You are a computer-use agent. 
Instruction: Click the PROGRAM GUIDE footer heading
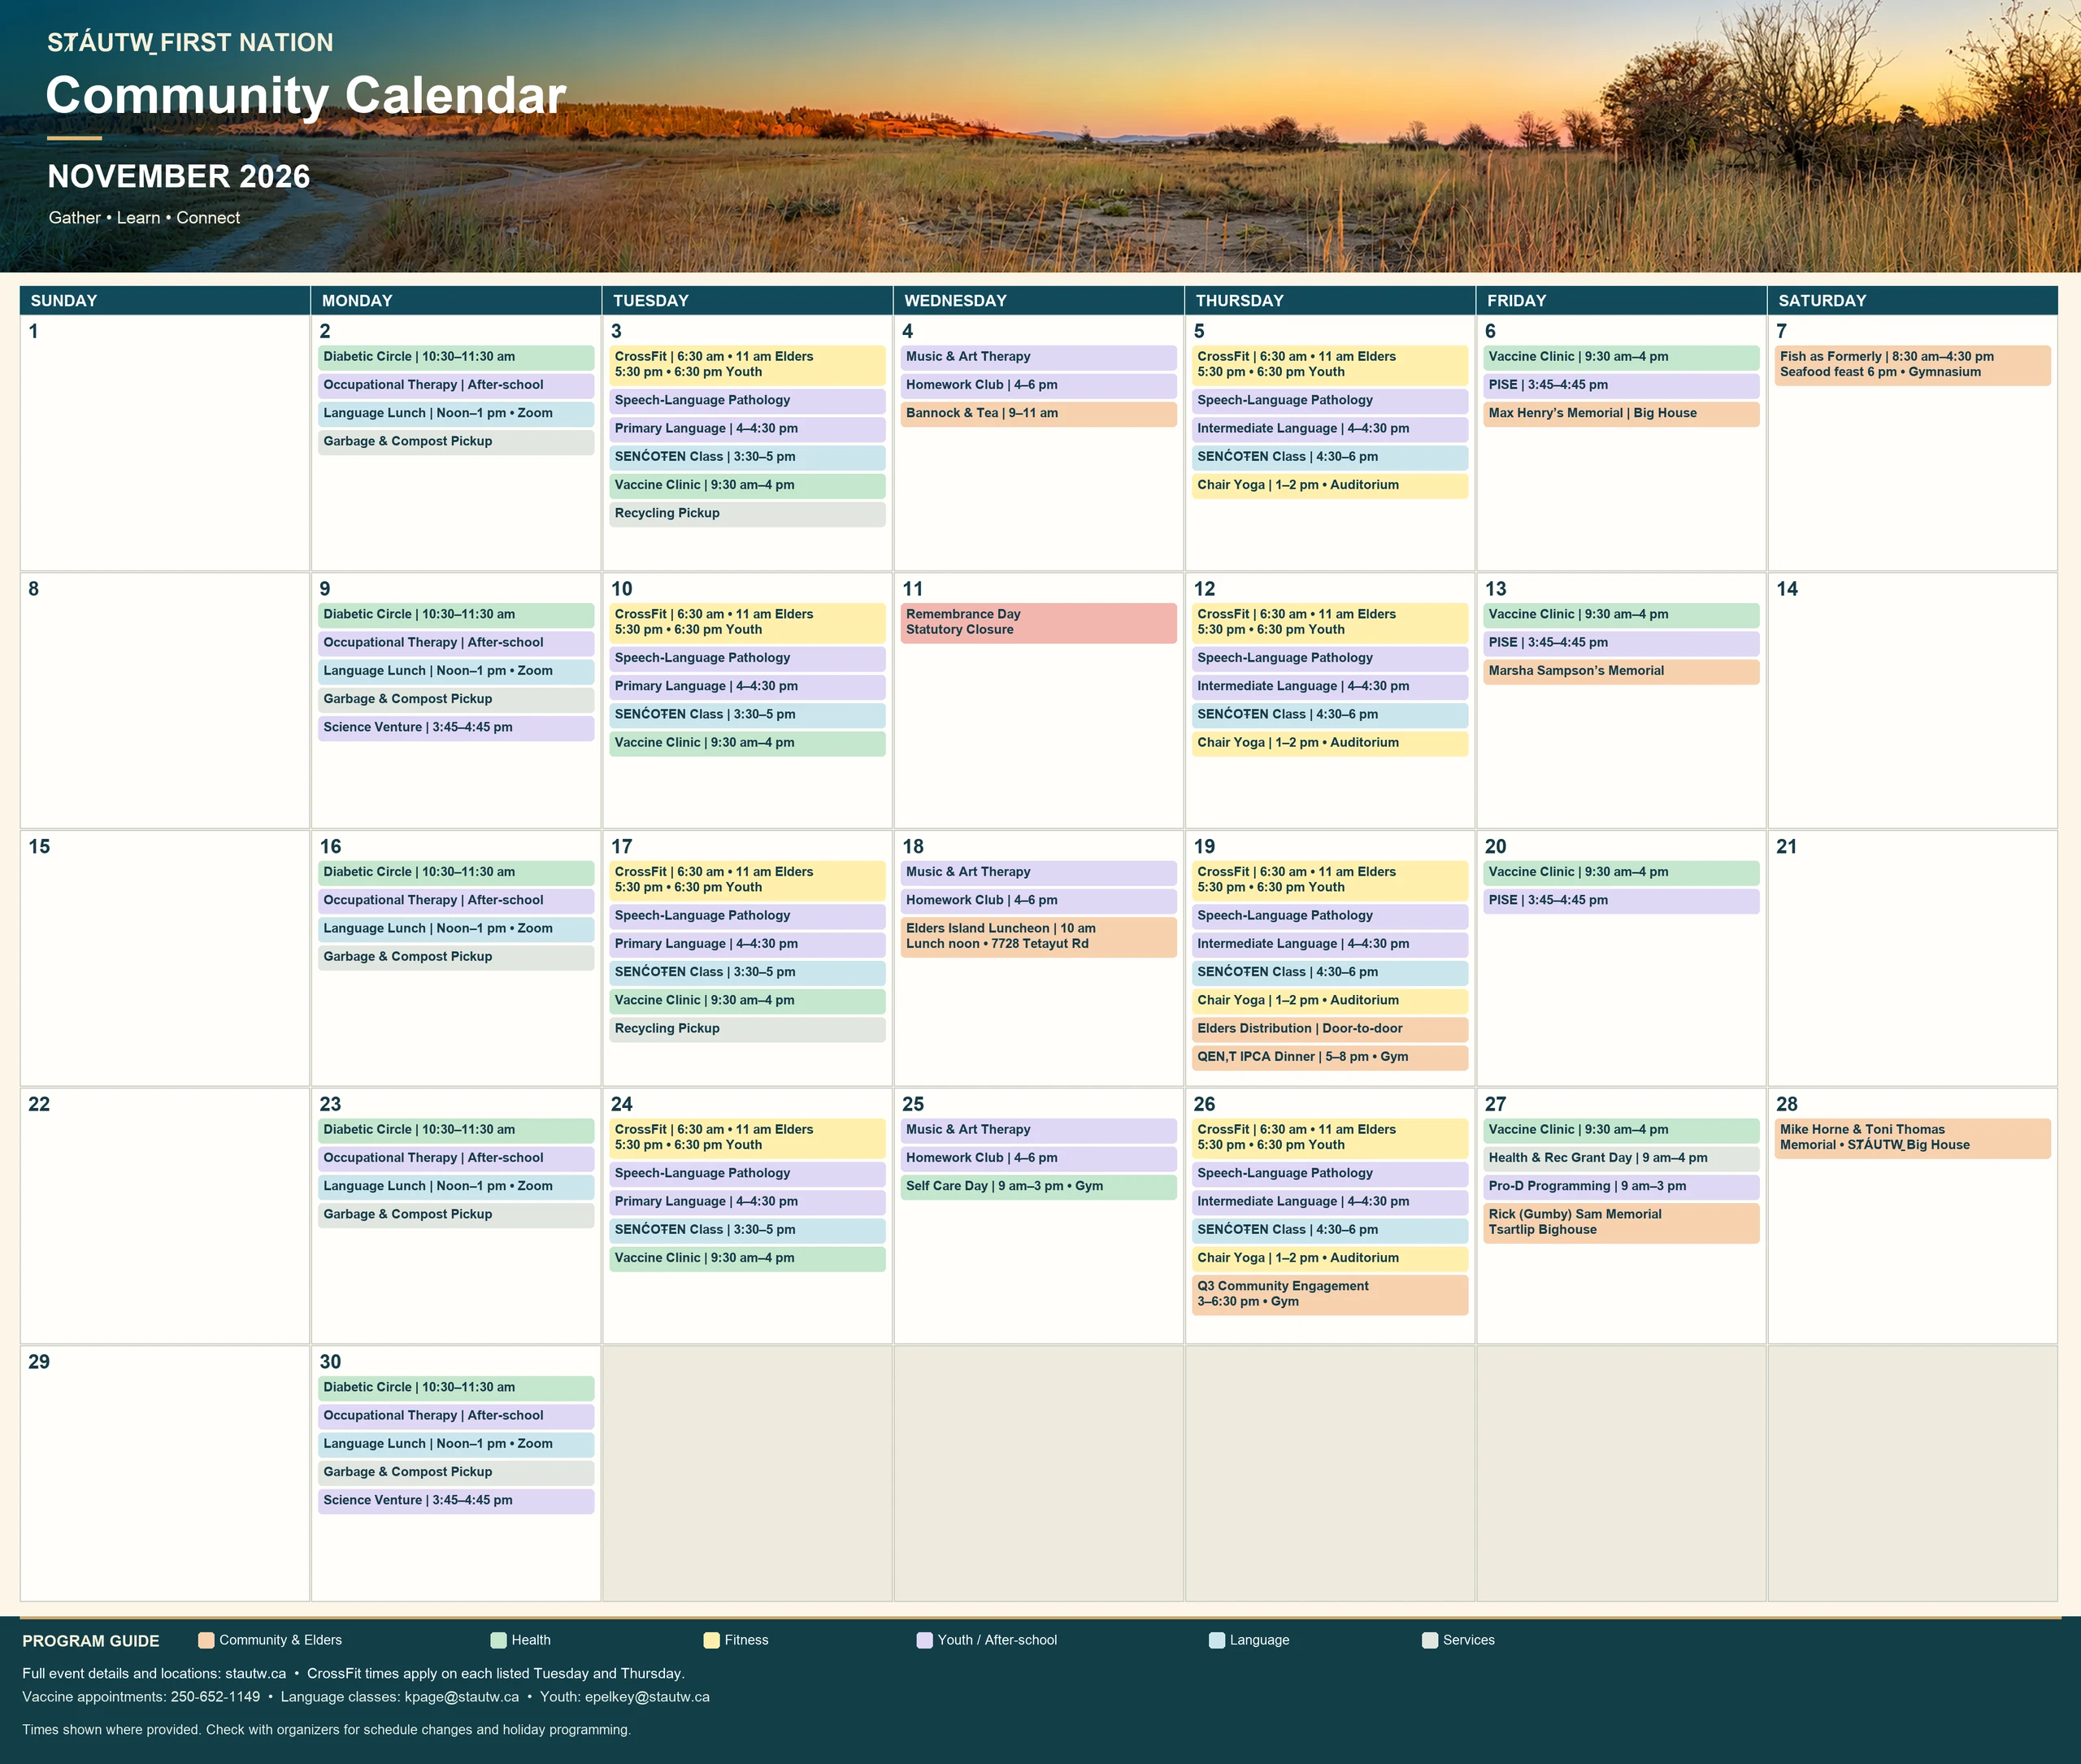tap(91, 1641)
